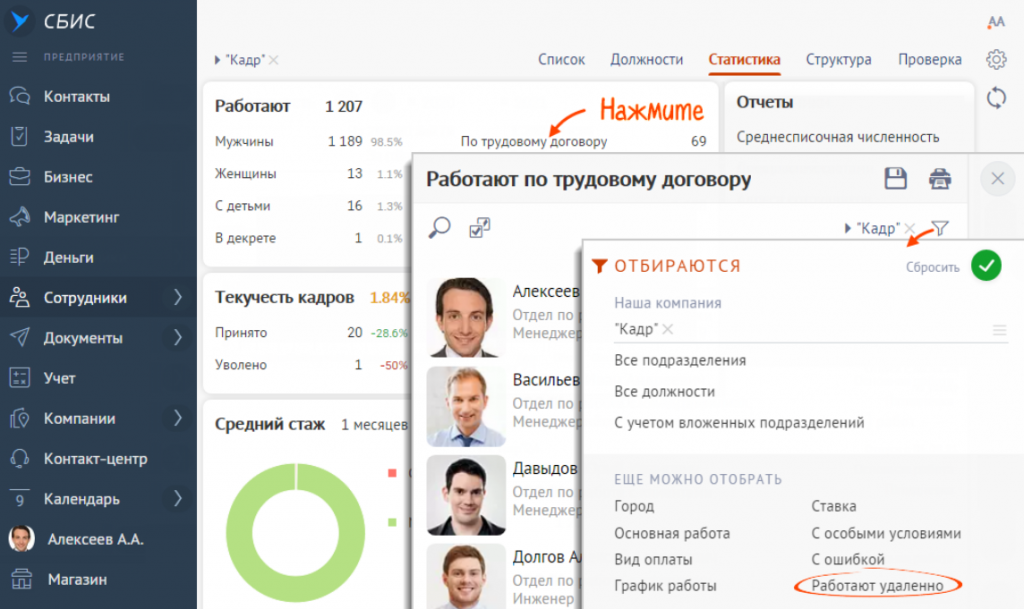Click the Контакт-центр headset icon
Screen dimensions: 1024x609
(20, 459)
